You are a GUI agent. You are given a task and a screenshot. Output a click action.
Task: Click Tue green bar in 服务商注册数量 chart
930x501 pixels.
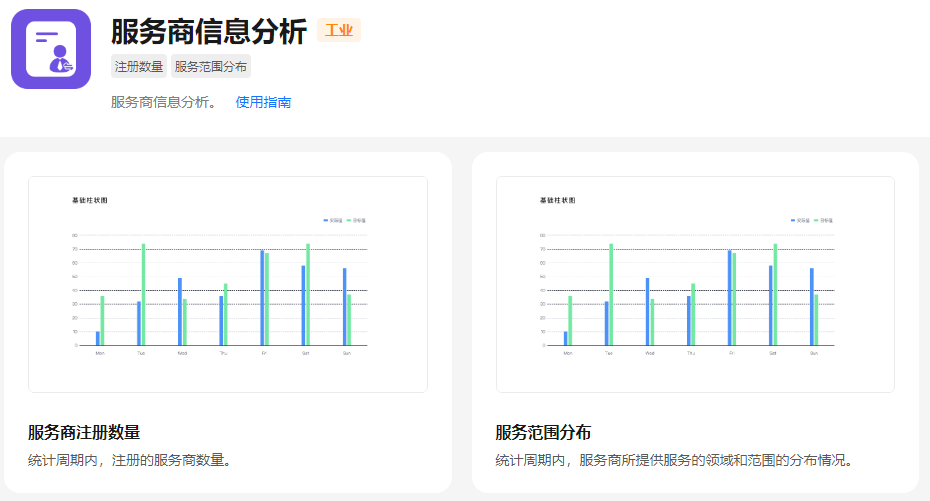tap(144, 295)
